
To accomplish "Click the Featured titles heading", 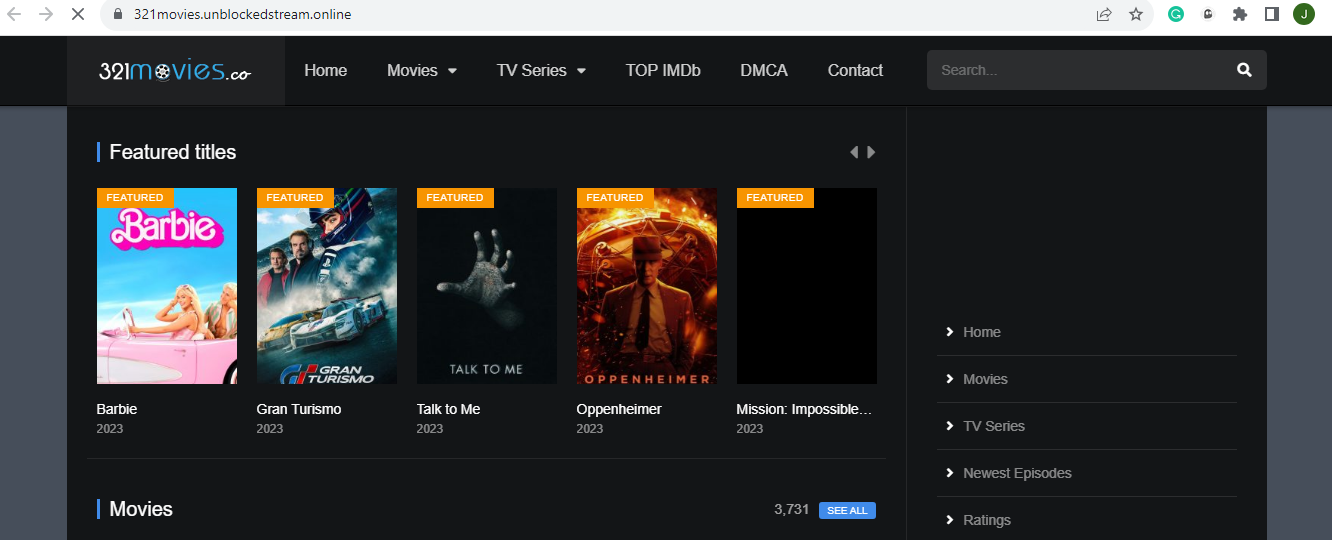I will (x=173, y=152).
